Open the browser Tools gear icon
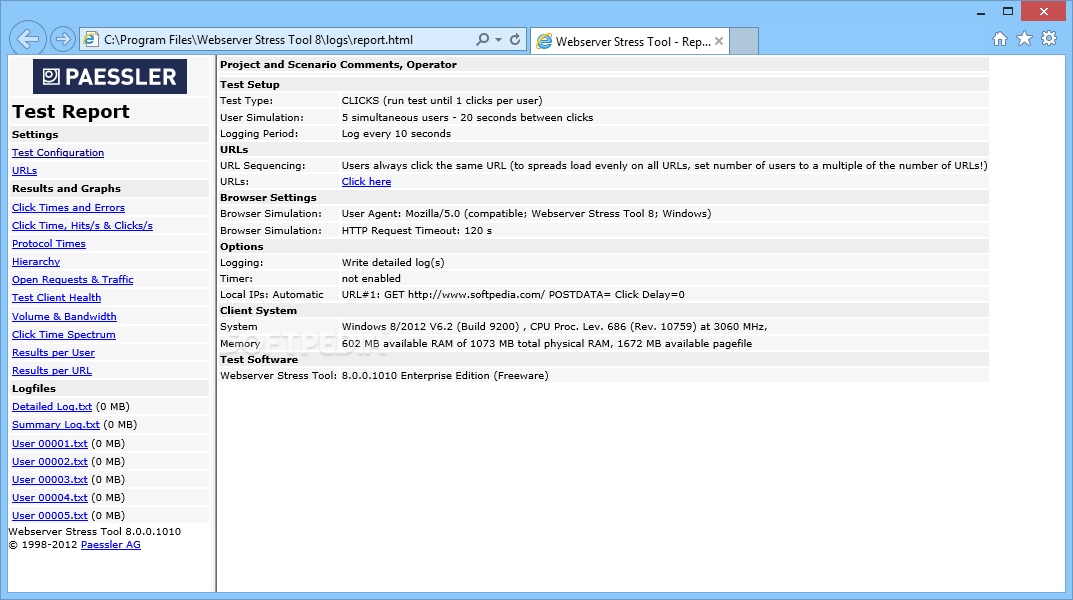 (1049, 39)
